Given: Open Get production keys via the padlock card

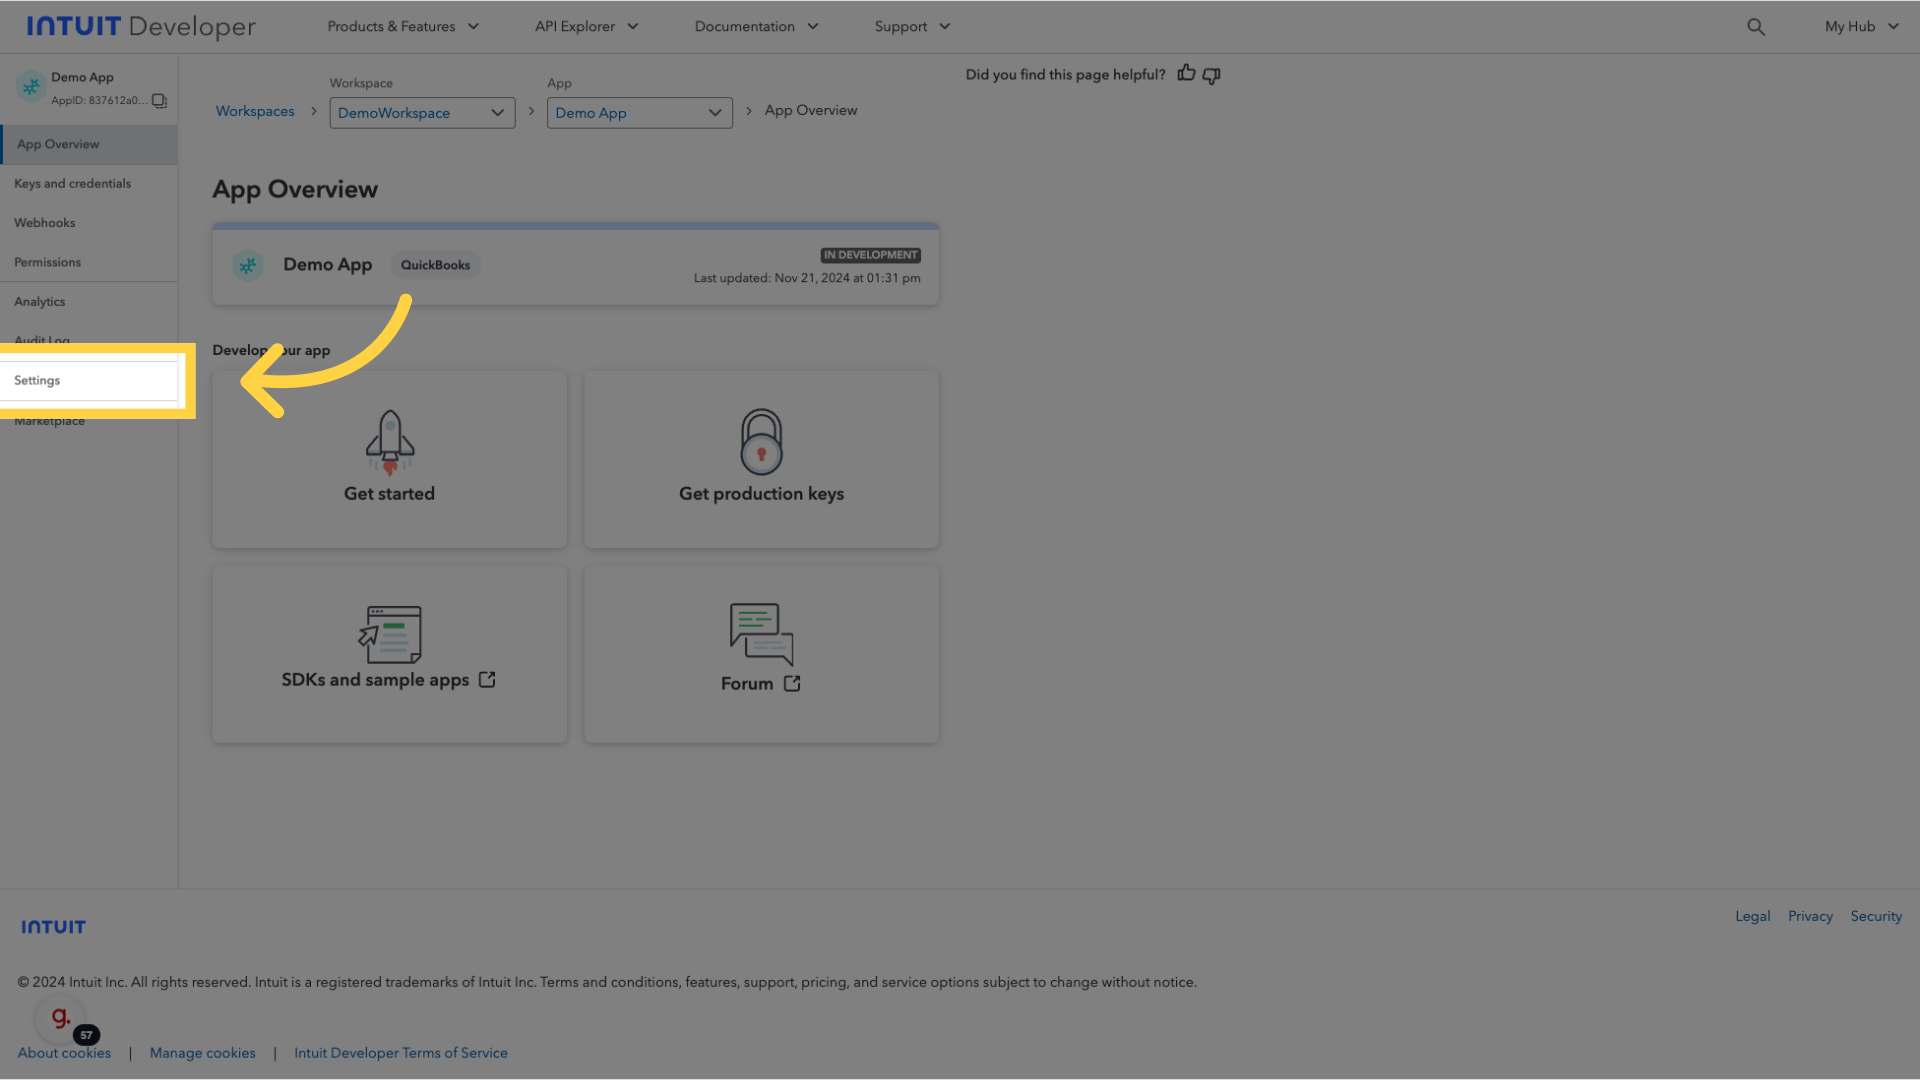Looking at the screenshot, I should [x=761, y=459].
